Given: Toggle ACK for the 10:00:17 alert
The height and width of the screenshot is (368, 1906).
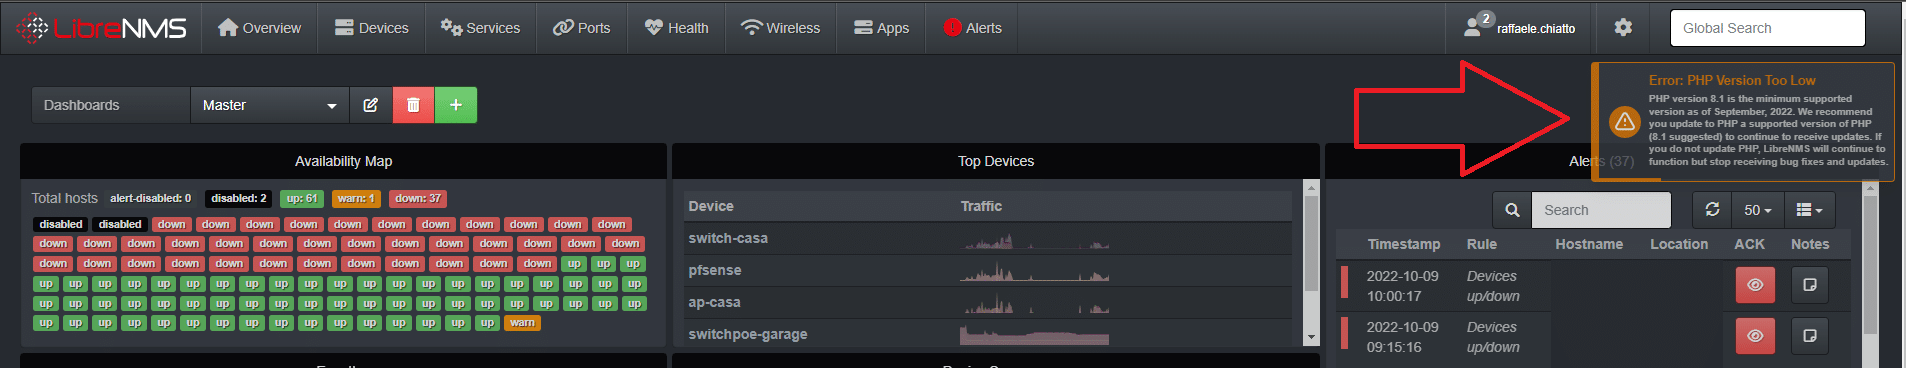Looking at the screenshot, I should pyautogui.click(x=1755, y=285).
